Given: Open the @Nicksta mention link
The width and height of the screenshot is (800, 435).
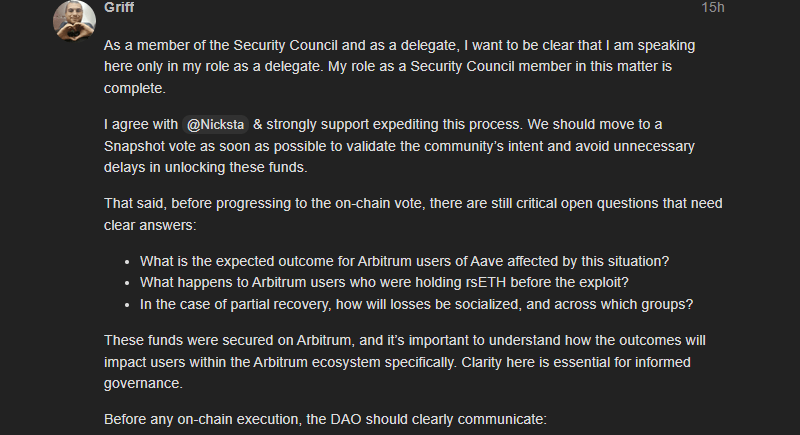Looking at the screenshot, I should 216,124.
